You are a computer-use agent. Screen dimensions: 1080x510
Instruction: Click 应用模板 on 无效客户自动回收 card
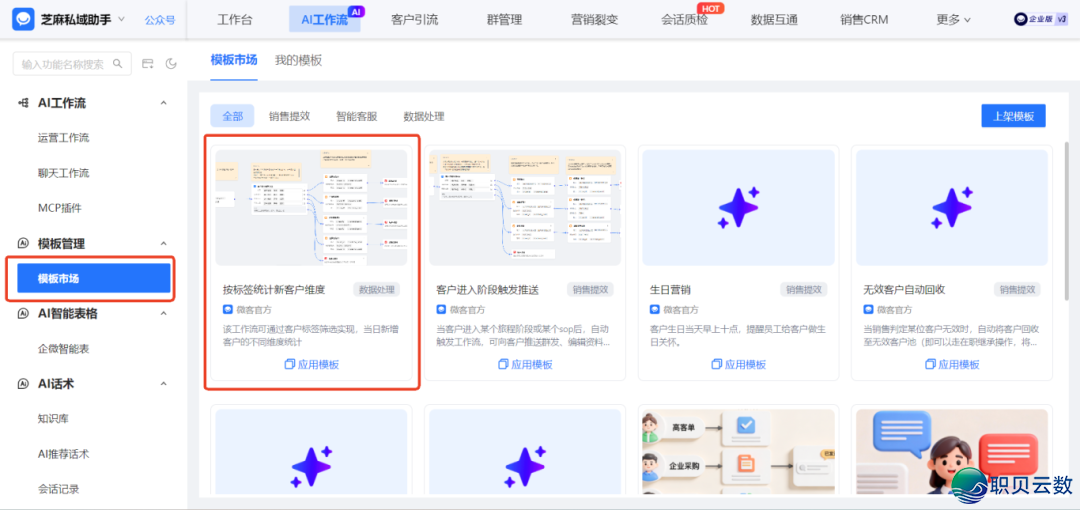(951, 365)
